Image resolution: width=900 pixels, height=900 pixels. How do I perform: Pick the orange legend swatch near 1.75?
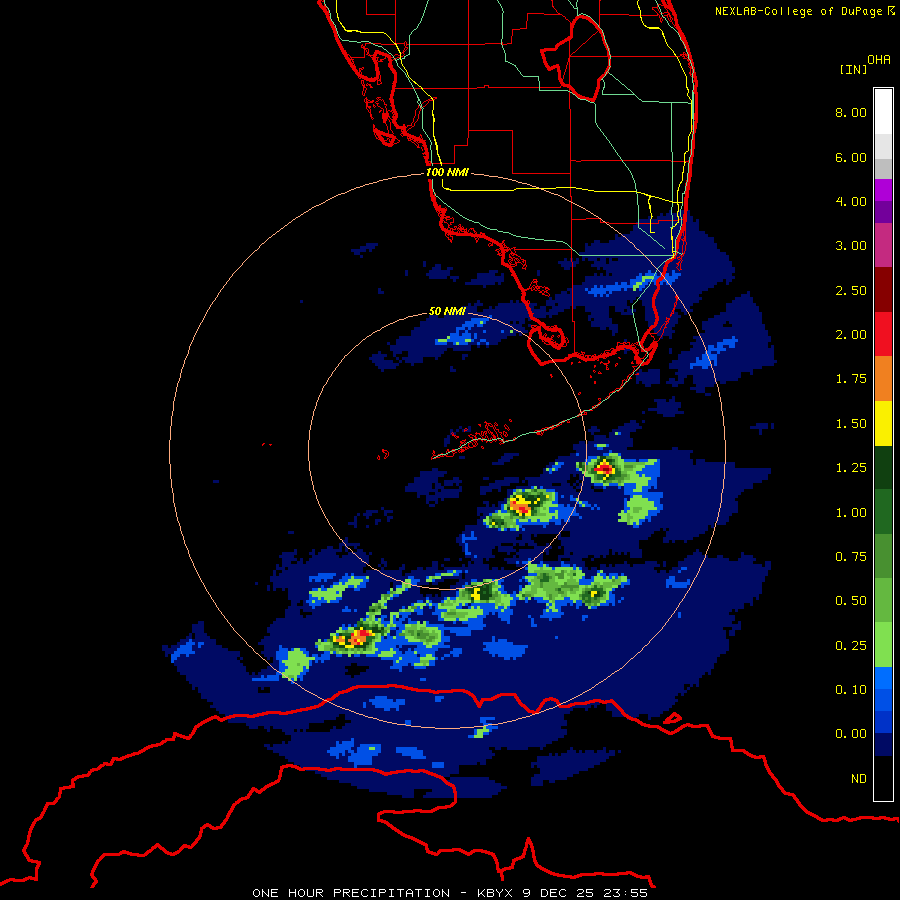click(883, 379)
